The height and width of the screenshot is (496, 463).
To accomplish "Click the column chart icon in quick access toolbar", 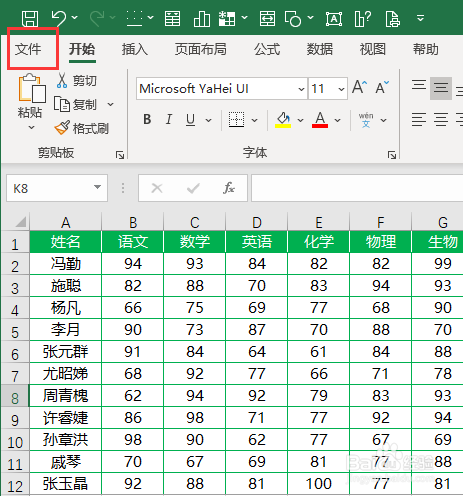I will point(202,18).
